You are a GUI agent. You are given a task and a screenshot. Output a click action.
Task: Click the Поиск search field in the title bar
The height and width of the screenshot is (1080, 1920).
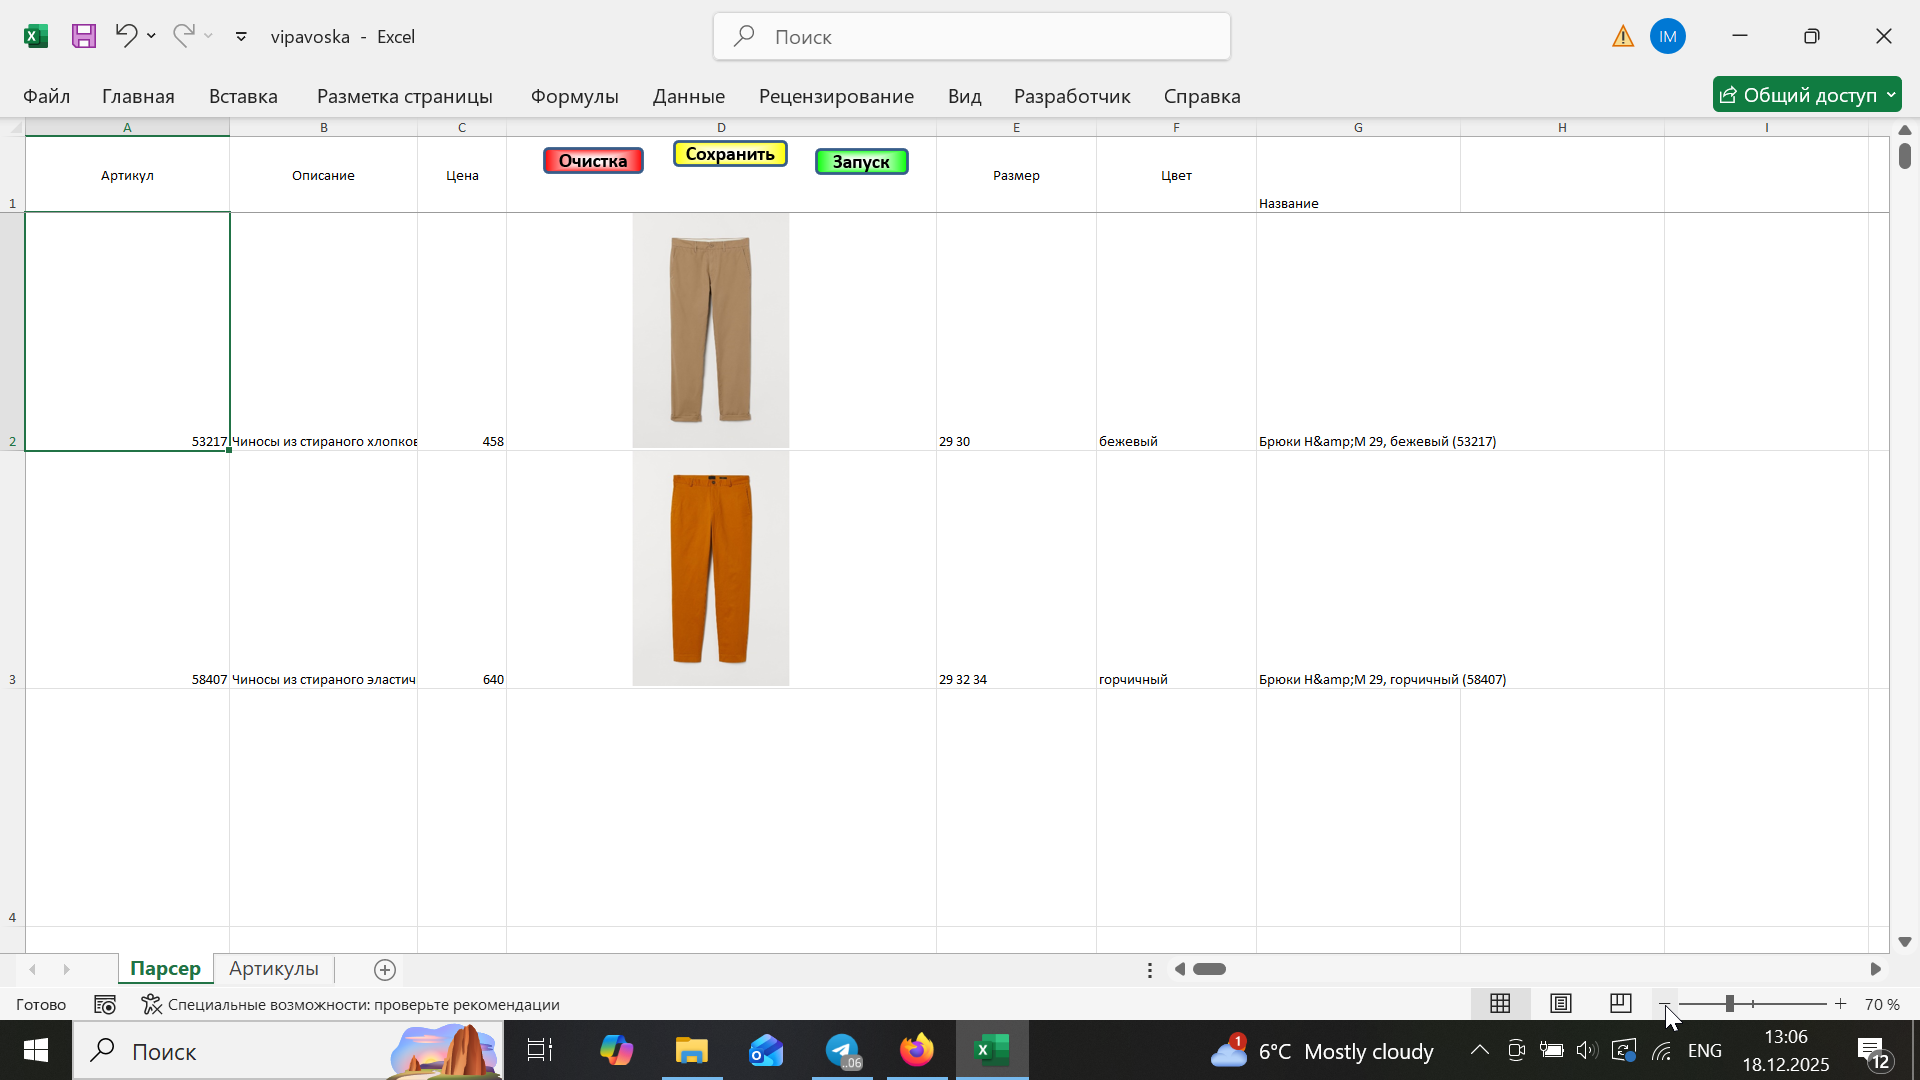coord(972,37)
